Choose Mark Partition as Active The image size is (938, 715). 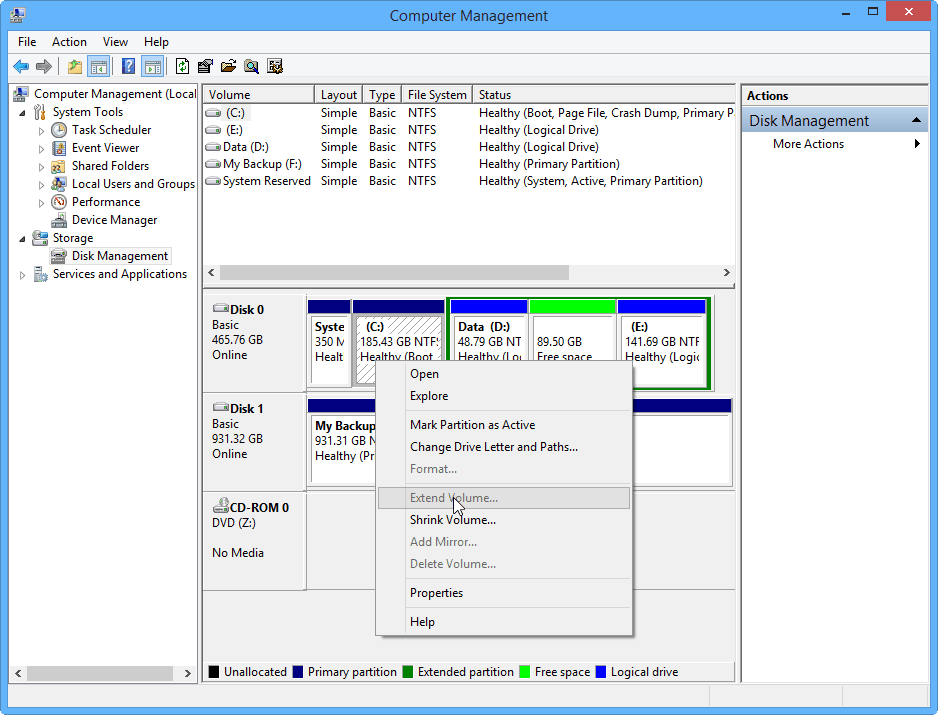504,425
